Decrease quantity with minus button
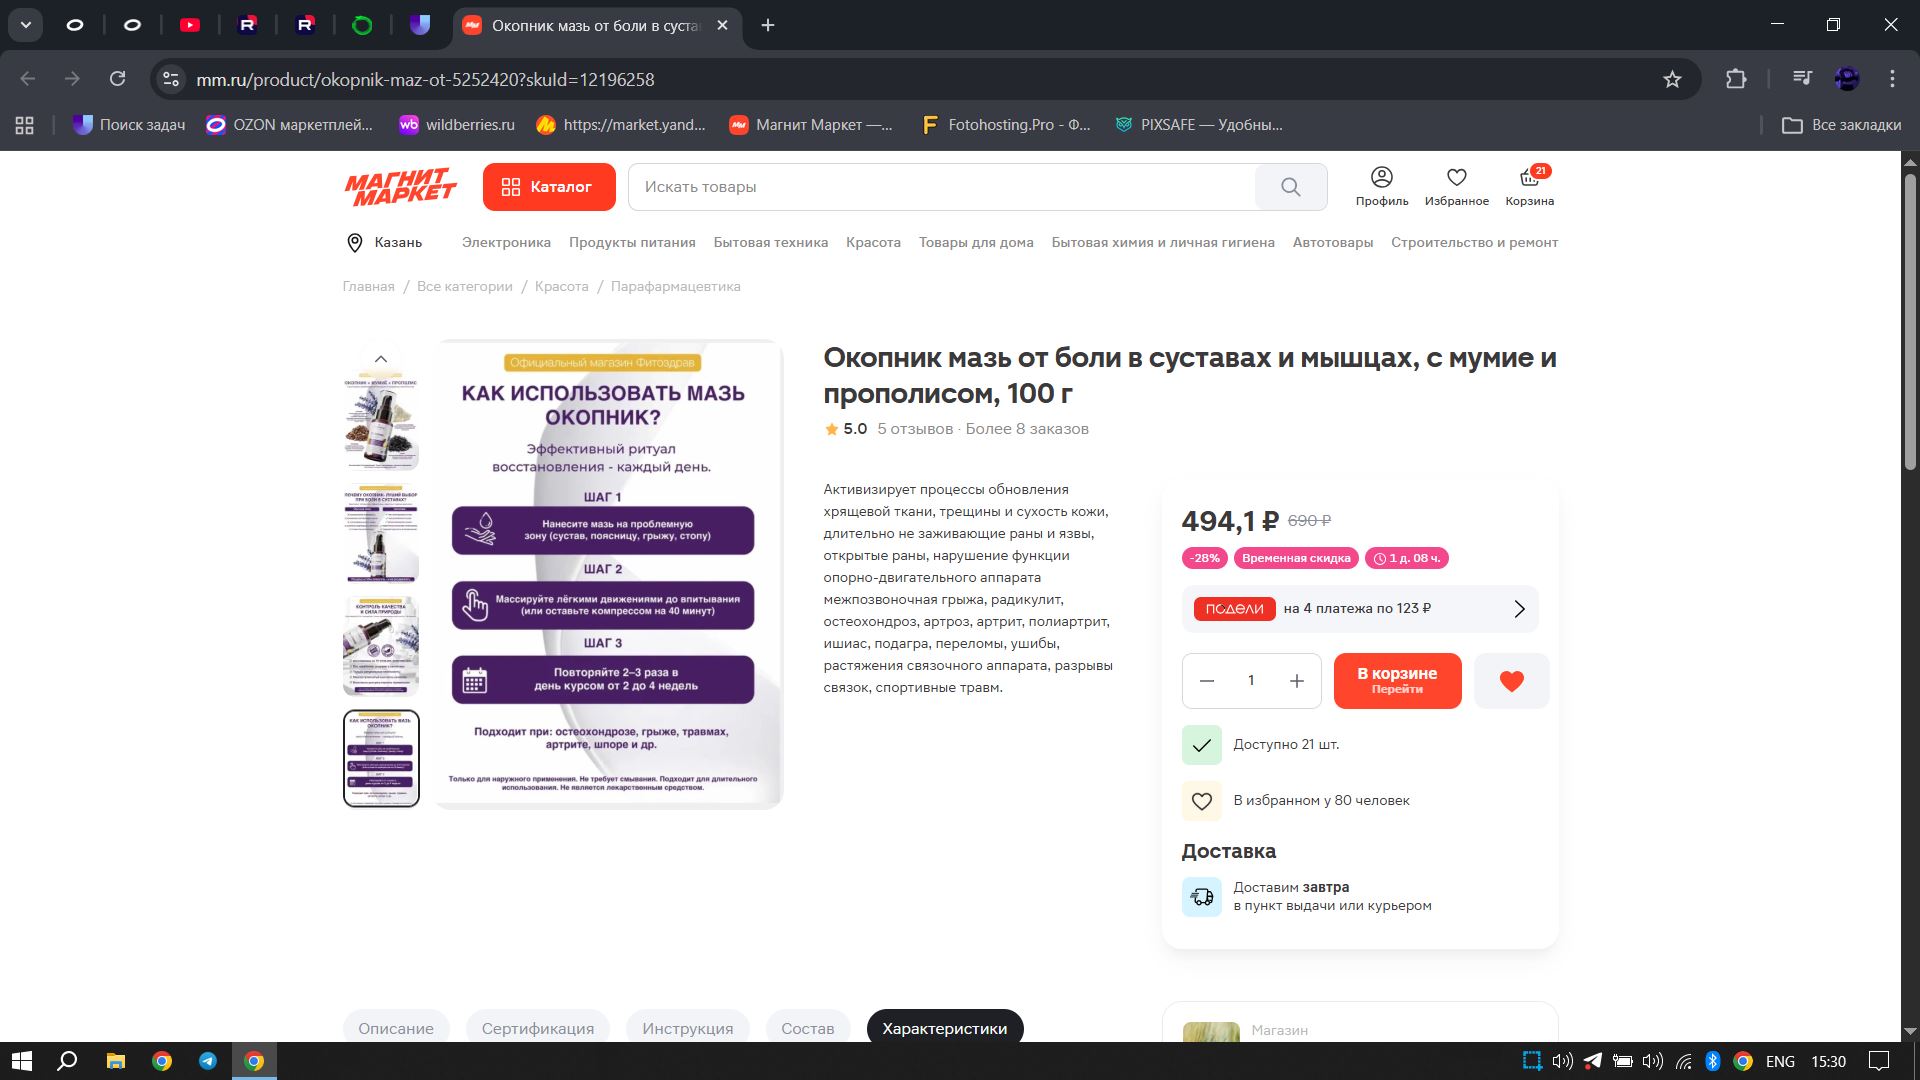The height and width of the screenshot is (1080, 1920). 1207,681
